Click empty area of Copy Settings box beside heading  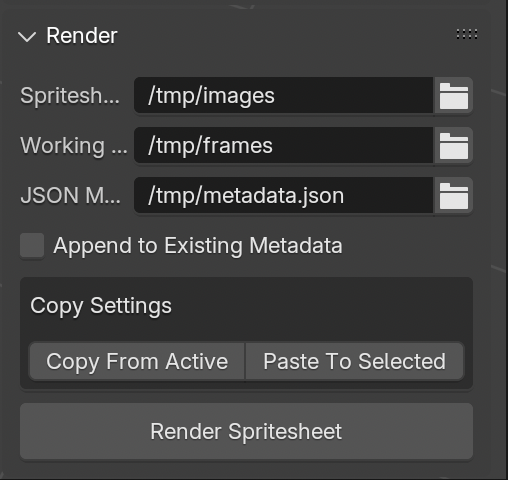320,306
